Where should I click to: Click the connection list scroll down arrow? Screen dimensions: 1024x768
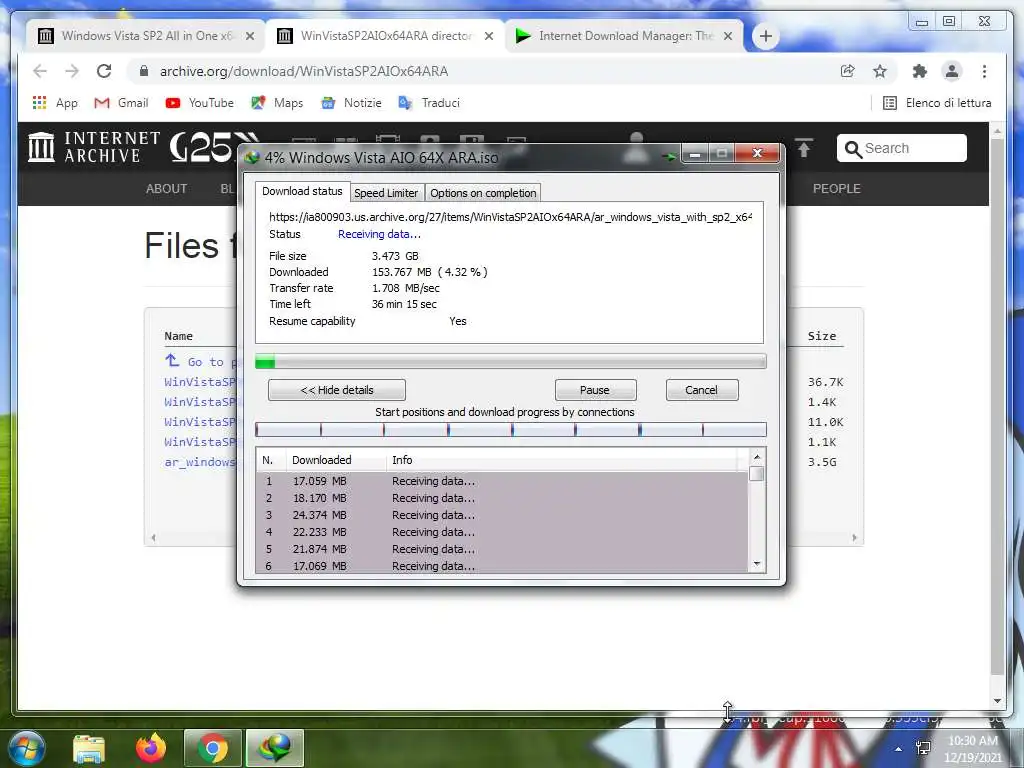click(757, 564)
